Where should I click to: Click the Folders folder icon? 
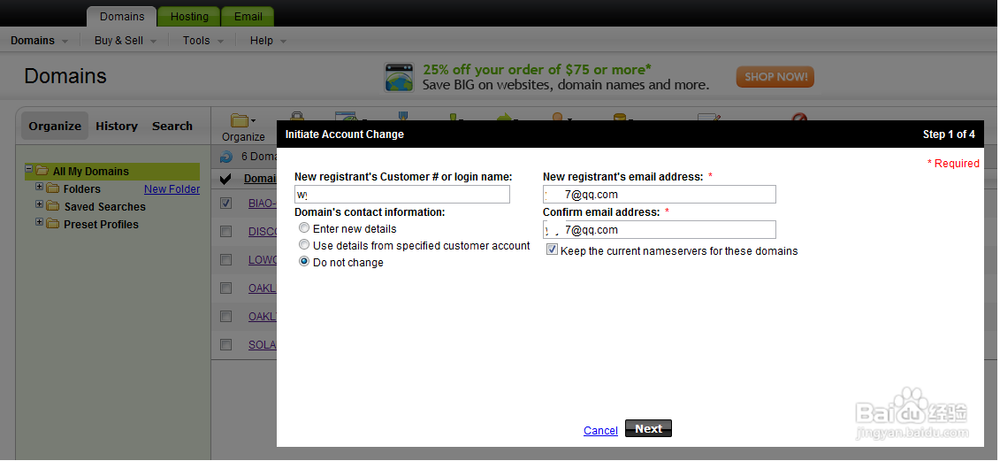coord(53,189)
